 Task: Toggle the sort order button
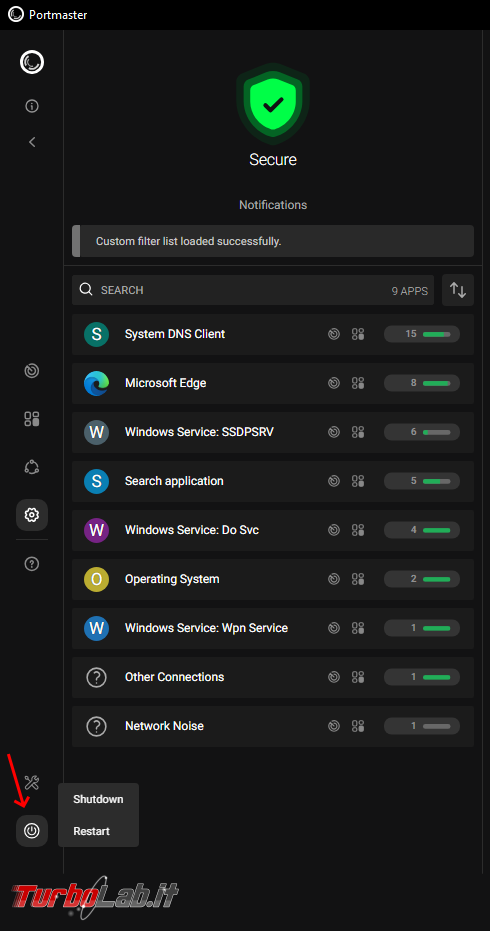point(458,290)
